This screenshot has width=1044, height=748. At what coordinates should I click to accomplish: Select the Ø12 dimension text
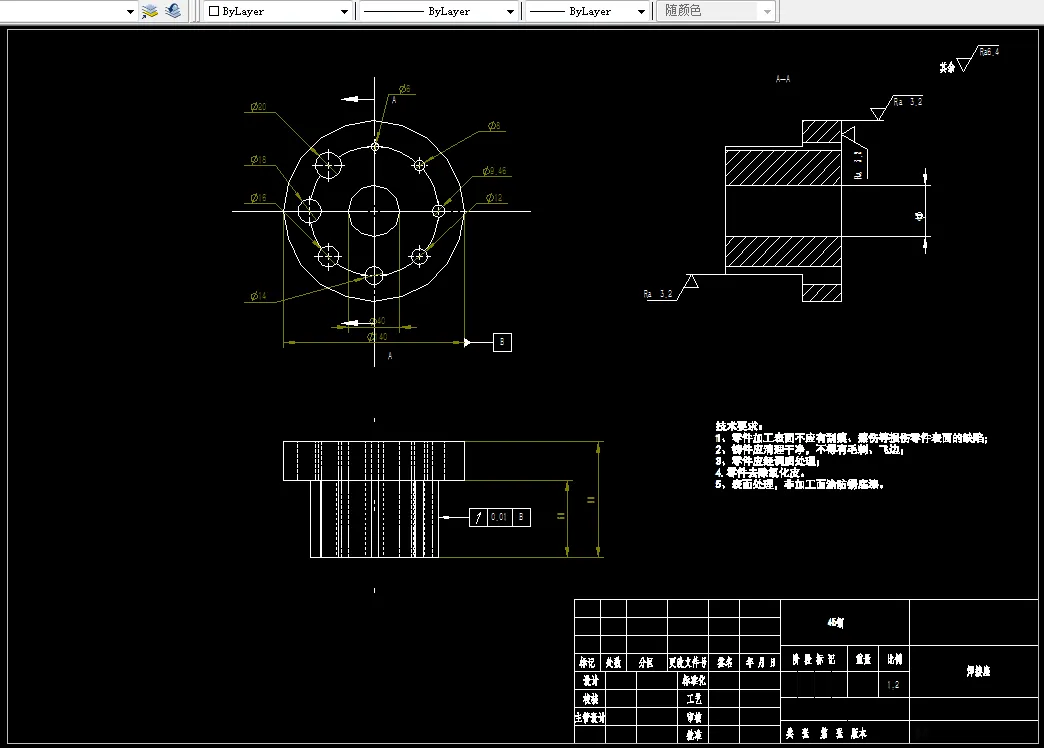coord(494,198)
